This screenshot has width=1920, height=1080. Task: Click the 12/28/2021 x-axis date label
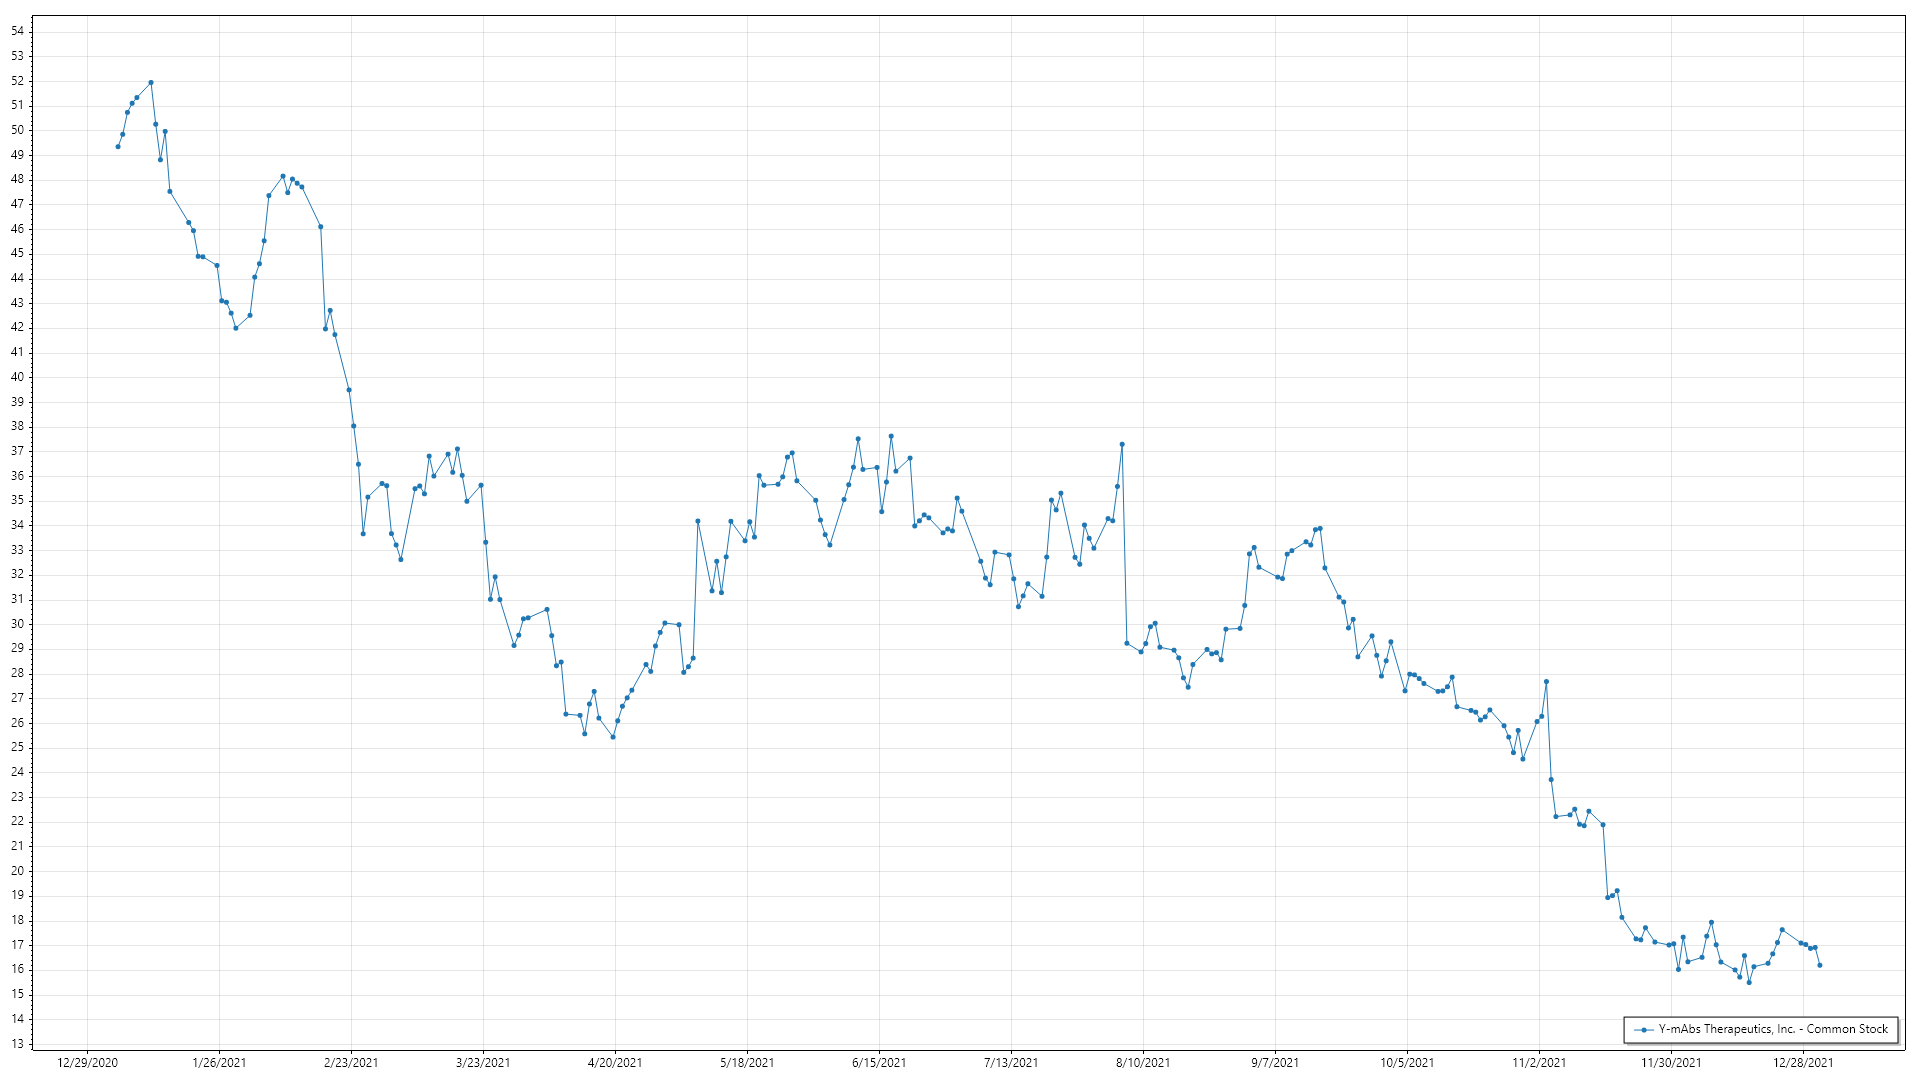(x=1803, y=1063)
